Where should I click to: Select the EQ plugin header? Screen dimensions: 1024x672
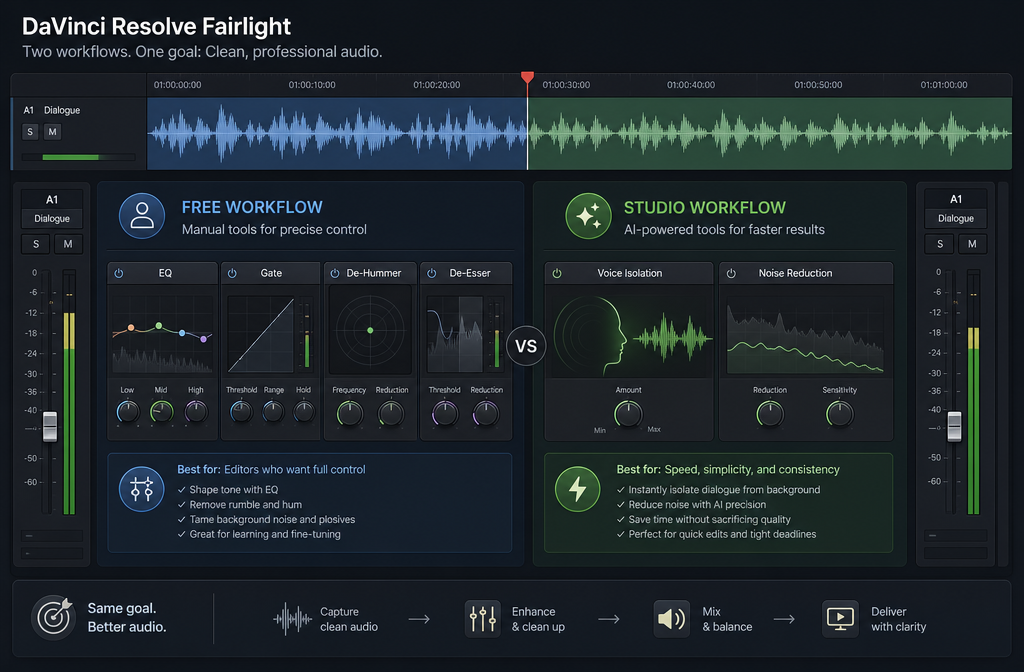163,273
